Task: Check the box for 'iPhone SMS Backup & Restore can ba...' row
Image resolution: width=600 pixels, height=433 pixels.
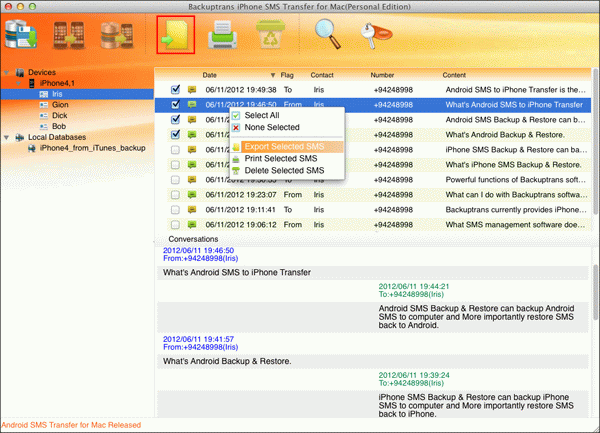Action: pyautogui.click(x=175, y=150)
